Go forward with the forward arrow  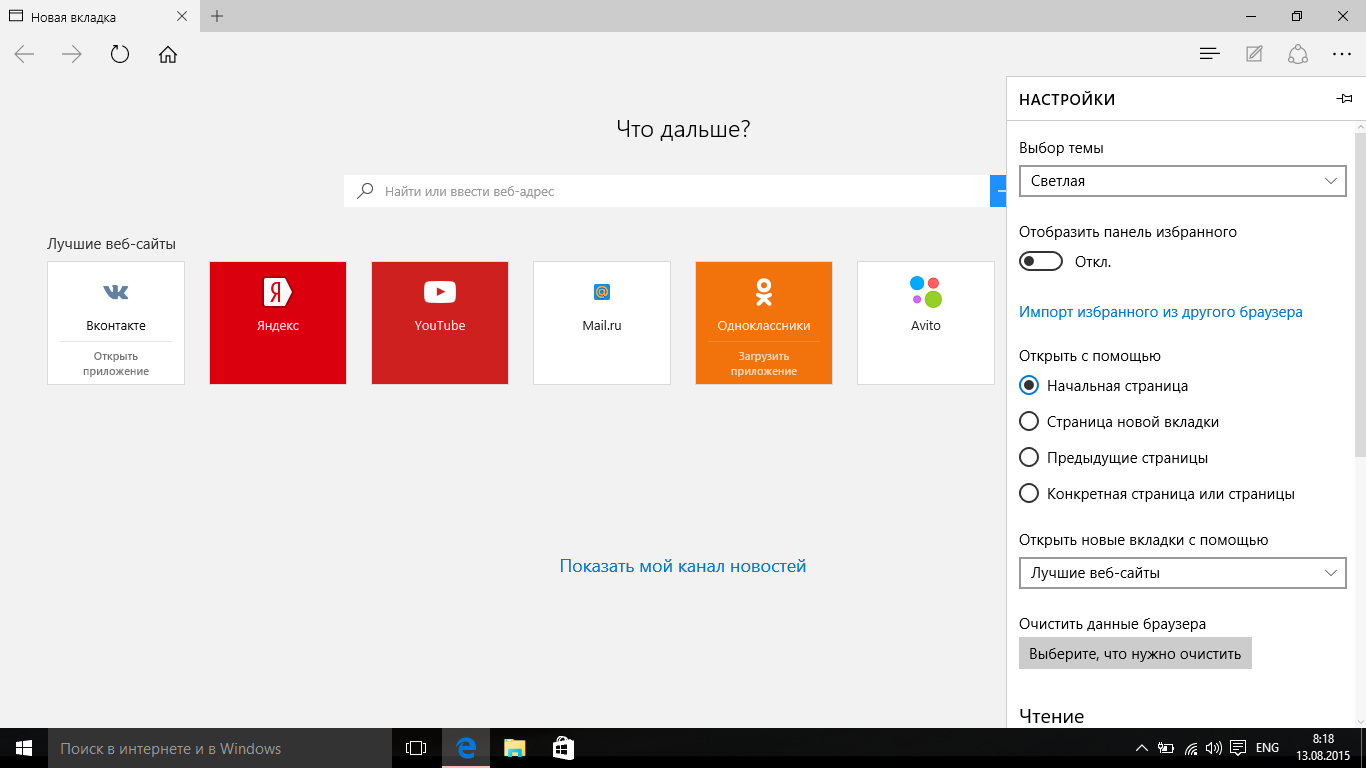click(x=72, y=54)
